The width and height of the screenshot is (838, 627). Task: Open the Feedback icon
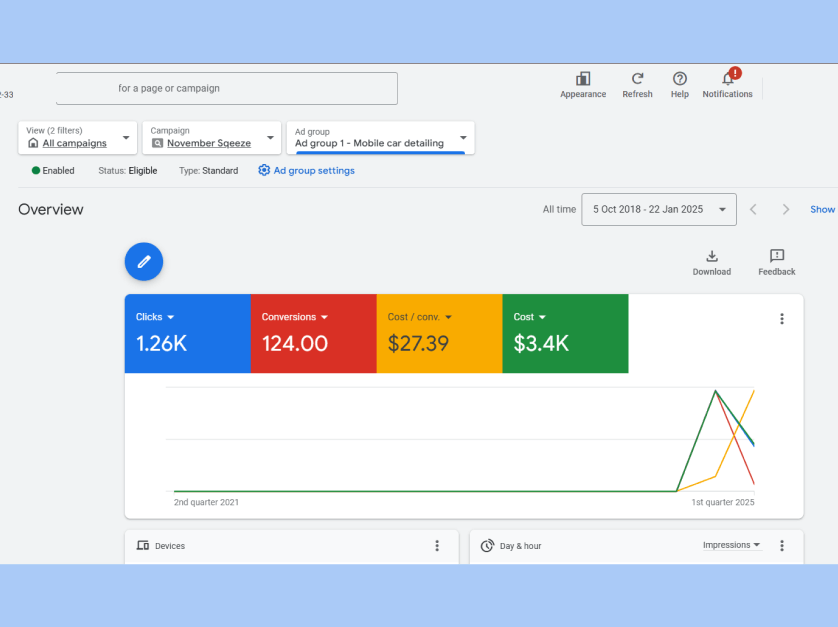click(776, 257)
